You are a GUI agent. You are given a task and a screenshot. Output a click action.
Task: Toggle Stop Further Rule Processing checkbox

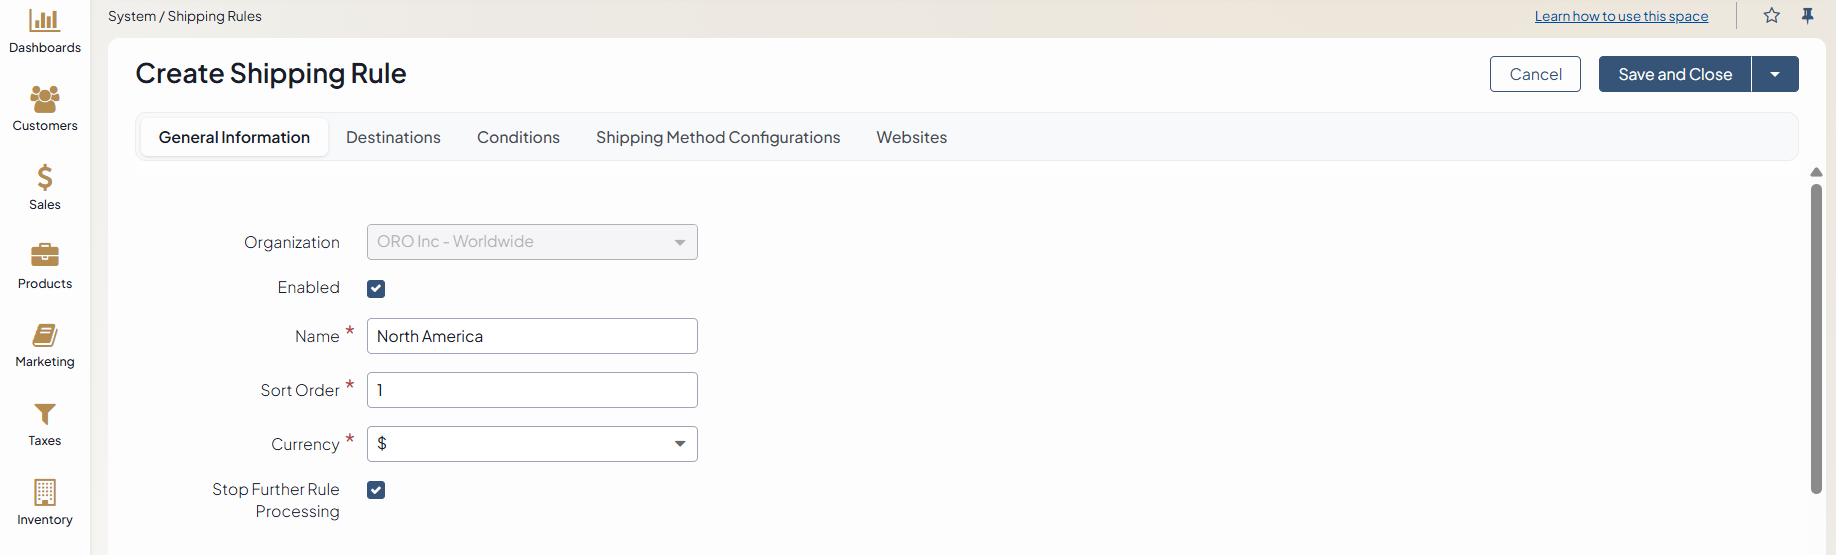376,490
